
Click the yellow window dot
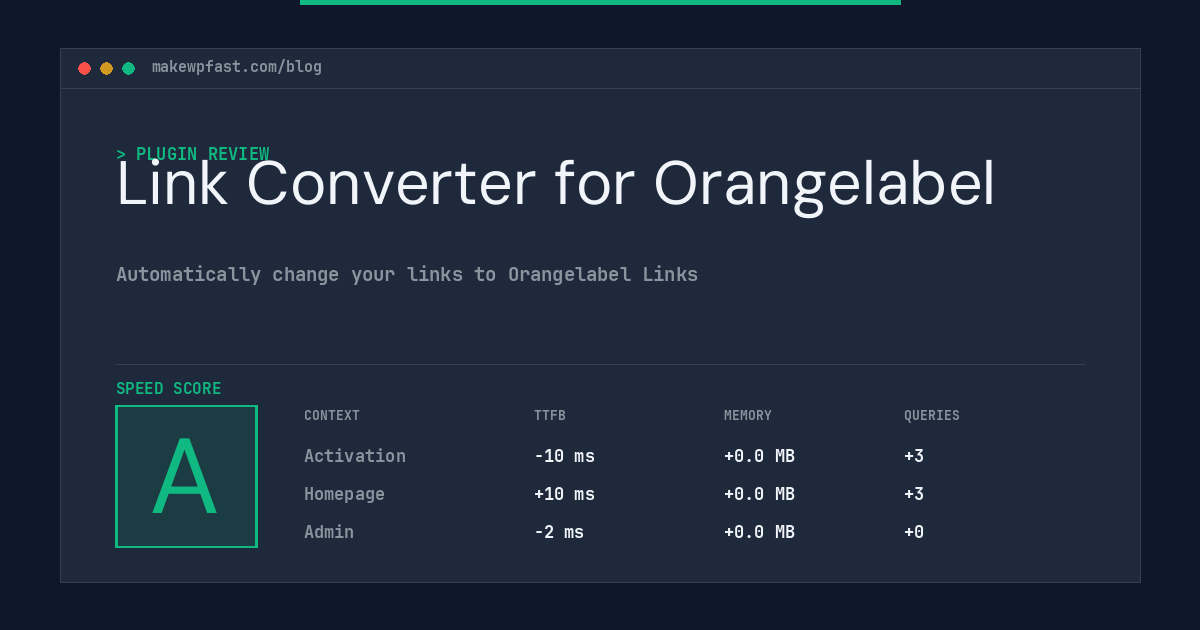106,68
